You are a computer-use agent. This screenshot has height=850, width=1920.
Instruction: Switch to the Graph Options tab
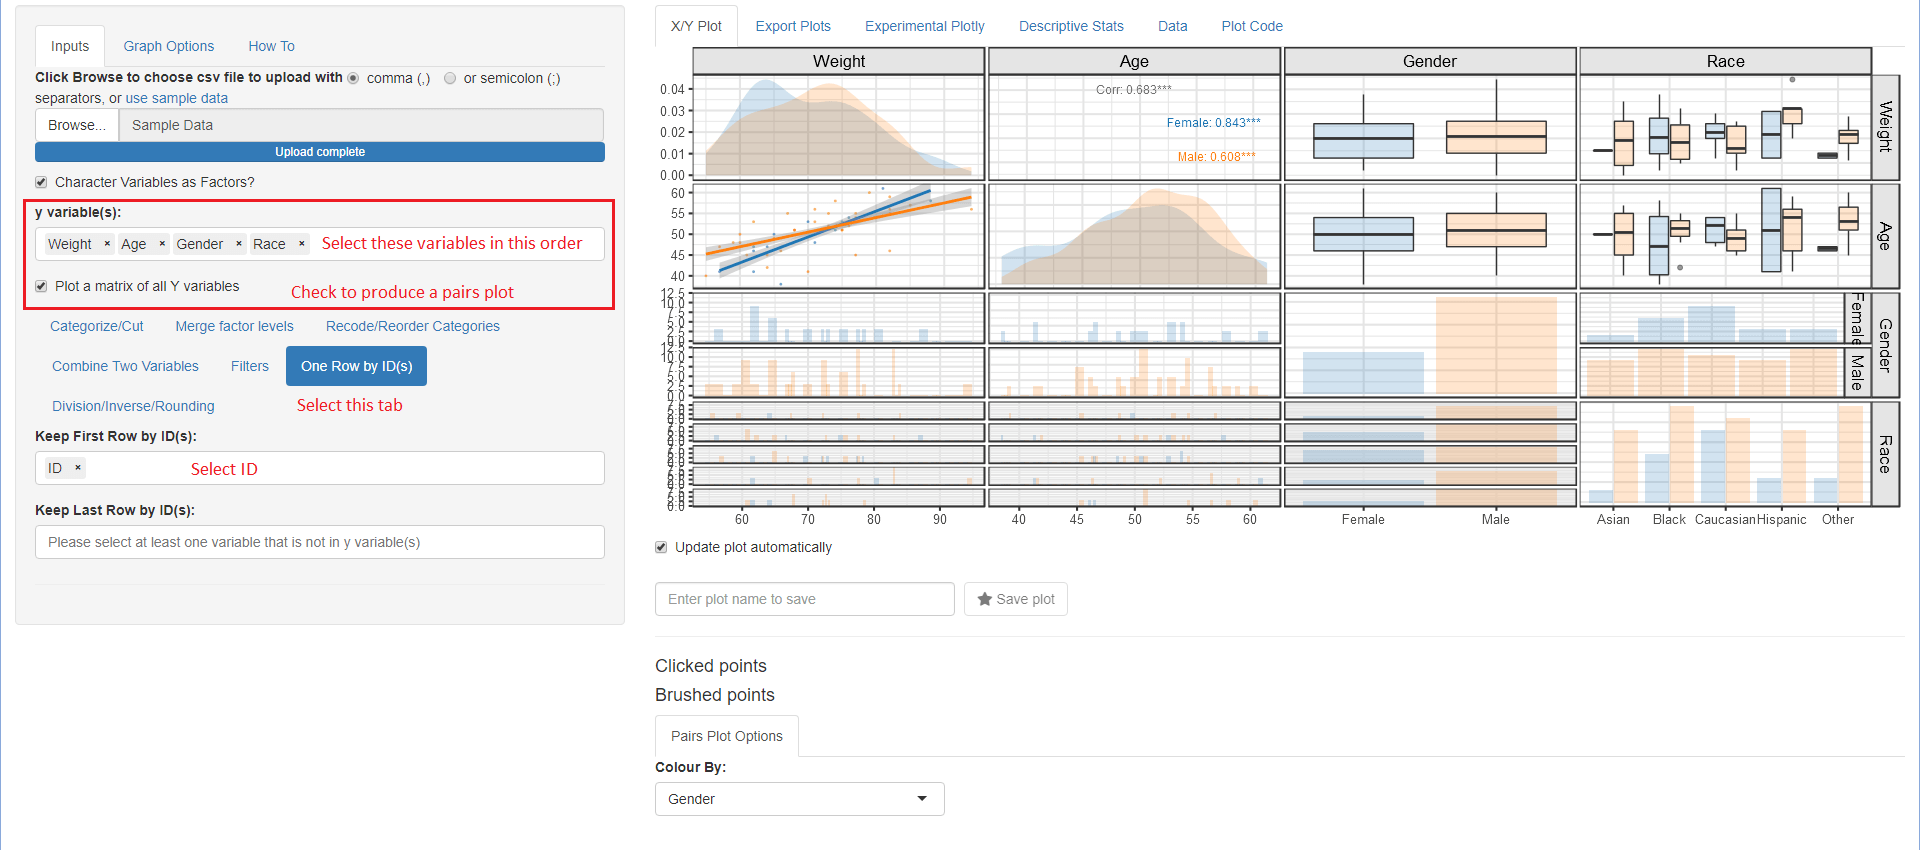click(x=168, y=46)
